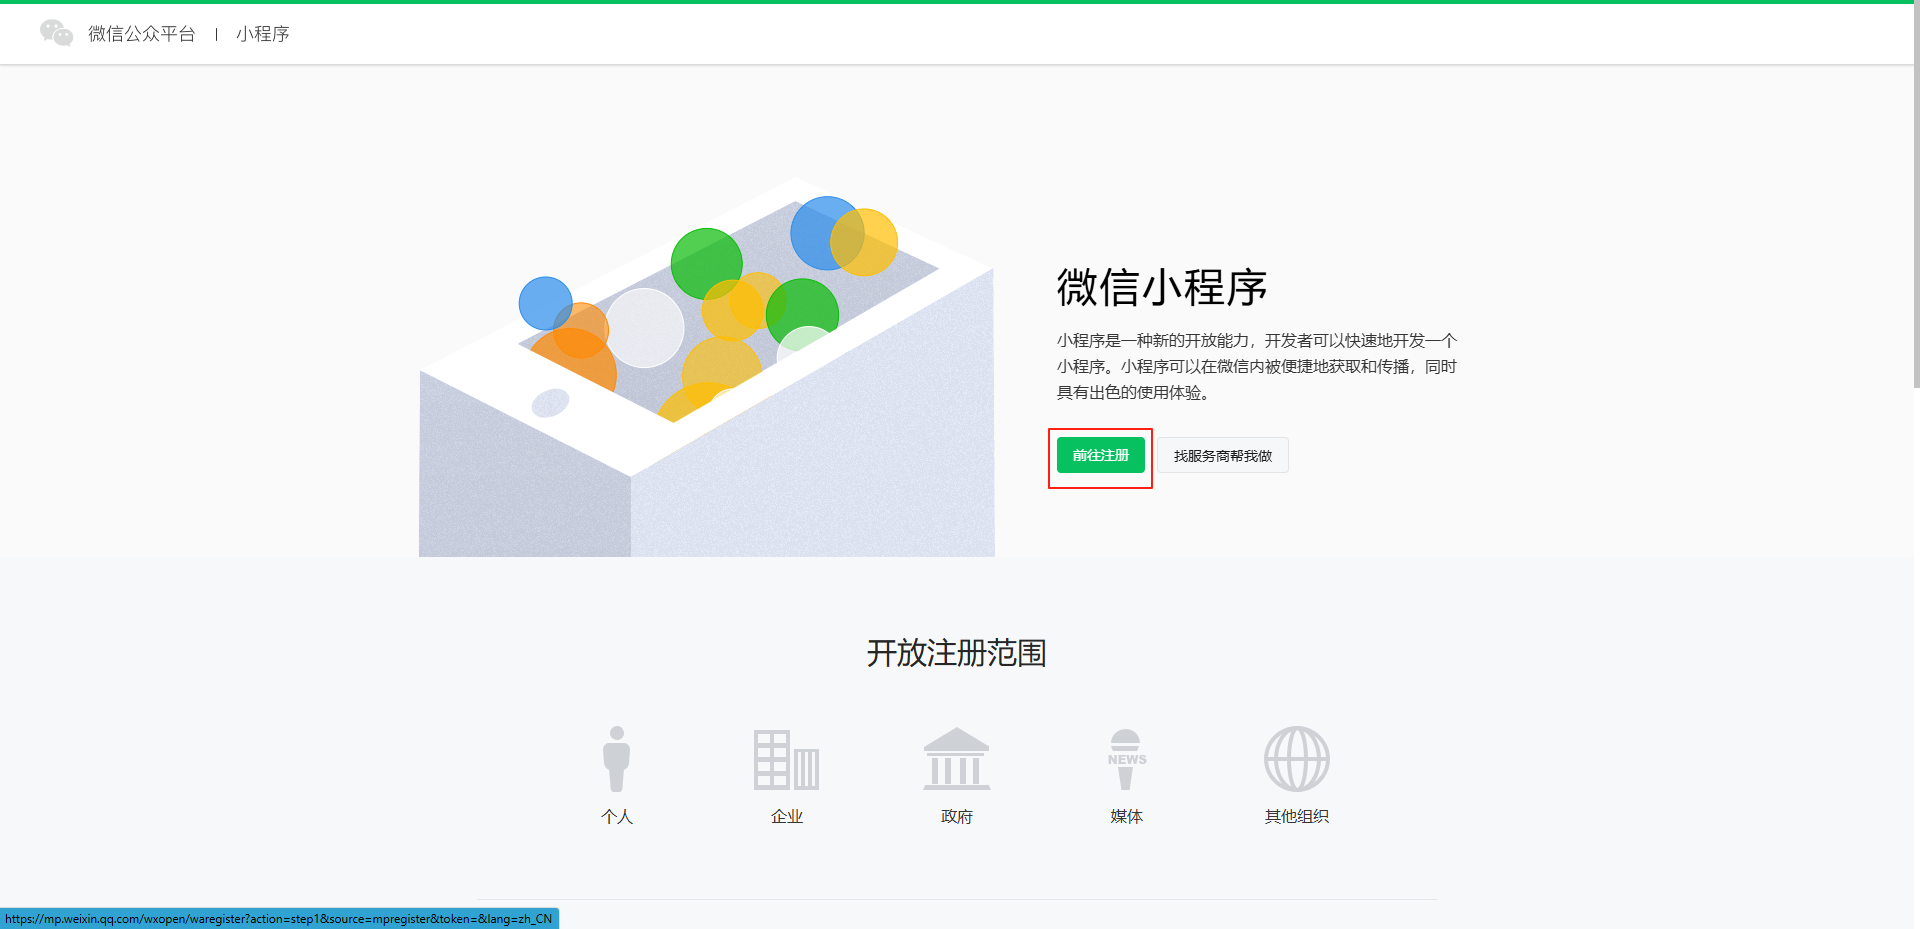Open the 微信公众平台 header link
This screenshot has width=1920, height=929.
[141, 34]
